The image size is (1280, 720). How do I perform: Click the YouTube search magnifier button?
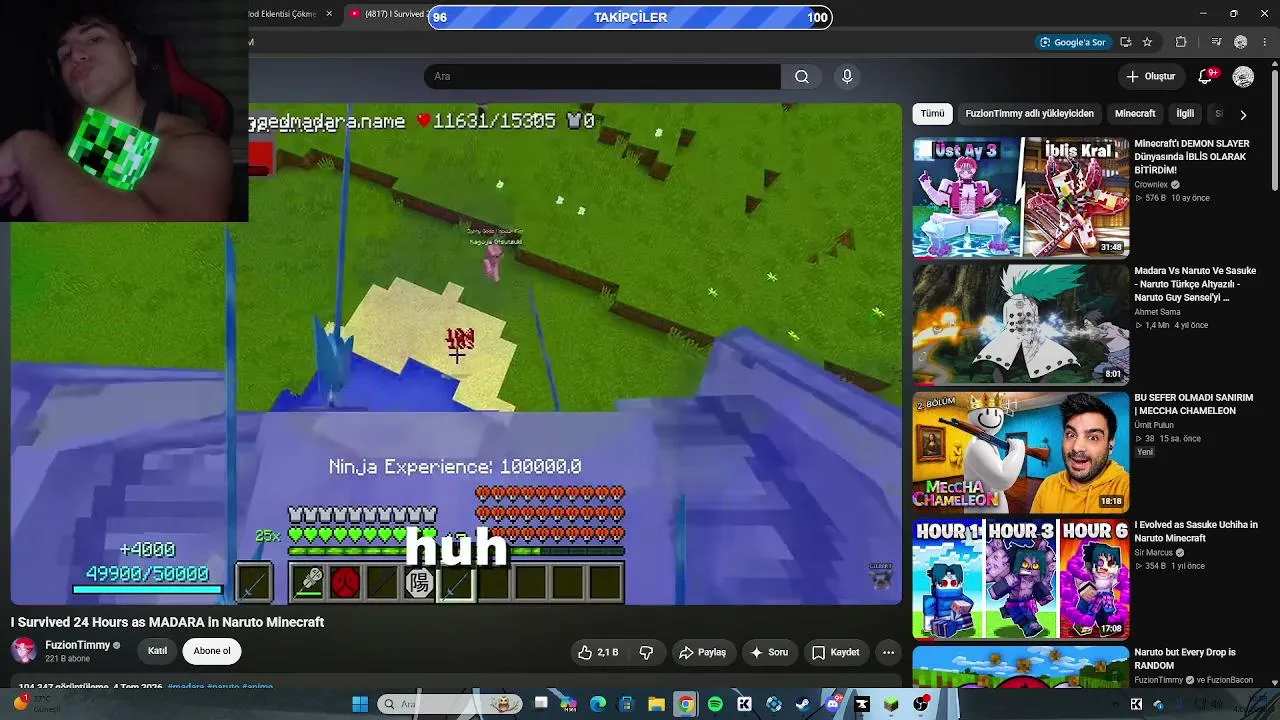click(802, 77)
